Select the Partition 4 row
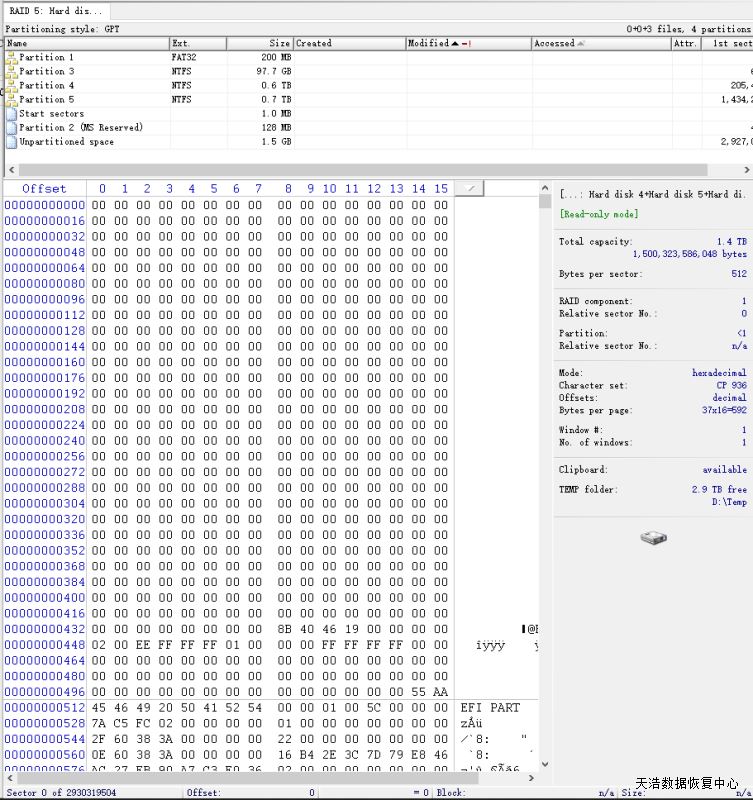 tap(46, 86)
